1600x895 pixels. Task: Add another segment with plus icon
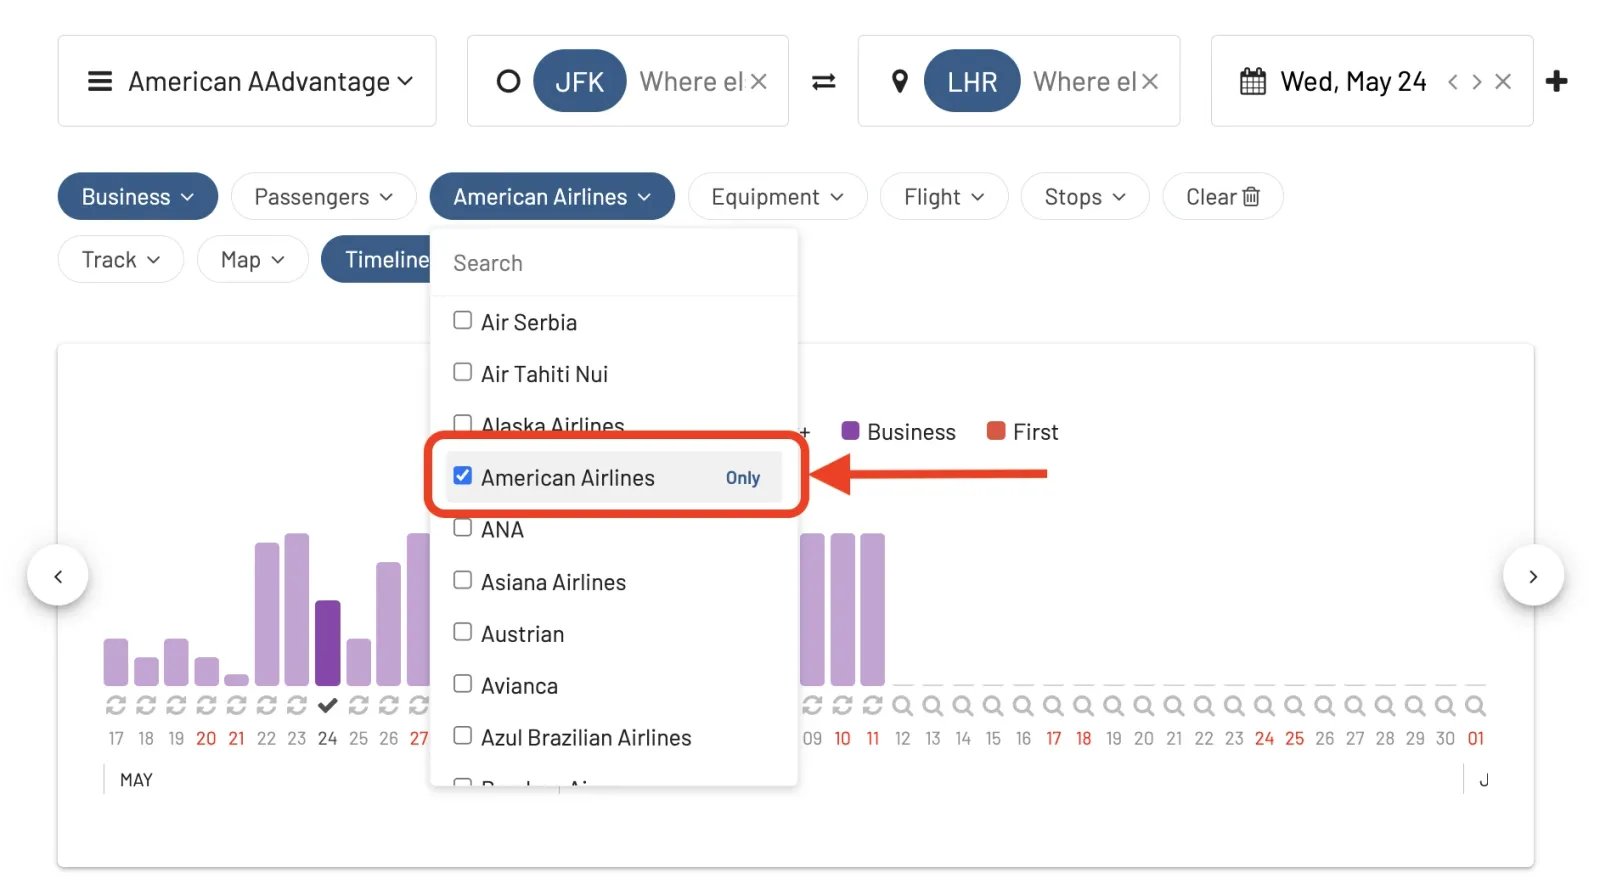(1556, 81)
